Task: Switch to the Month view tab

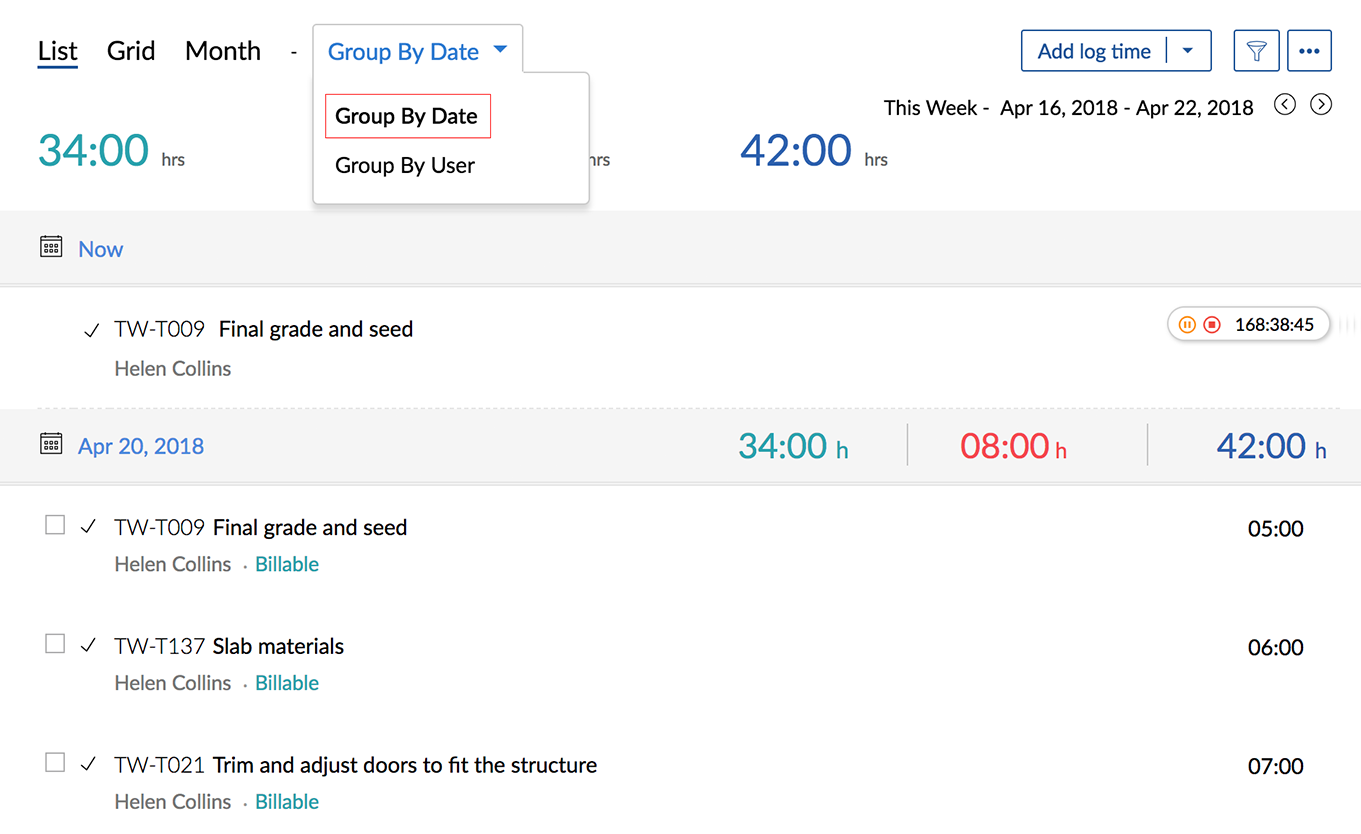Action: [x=223, y=51]
